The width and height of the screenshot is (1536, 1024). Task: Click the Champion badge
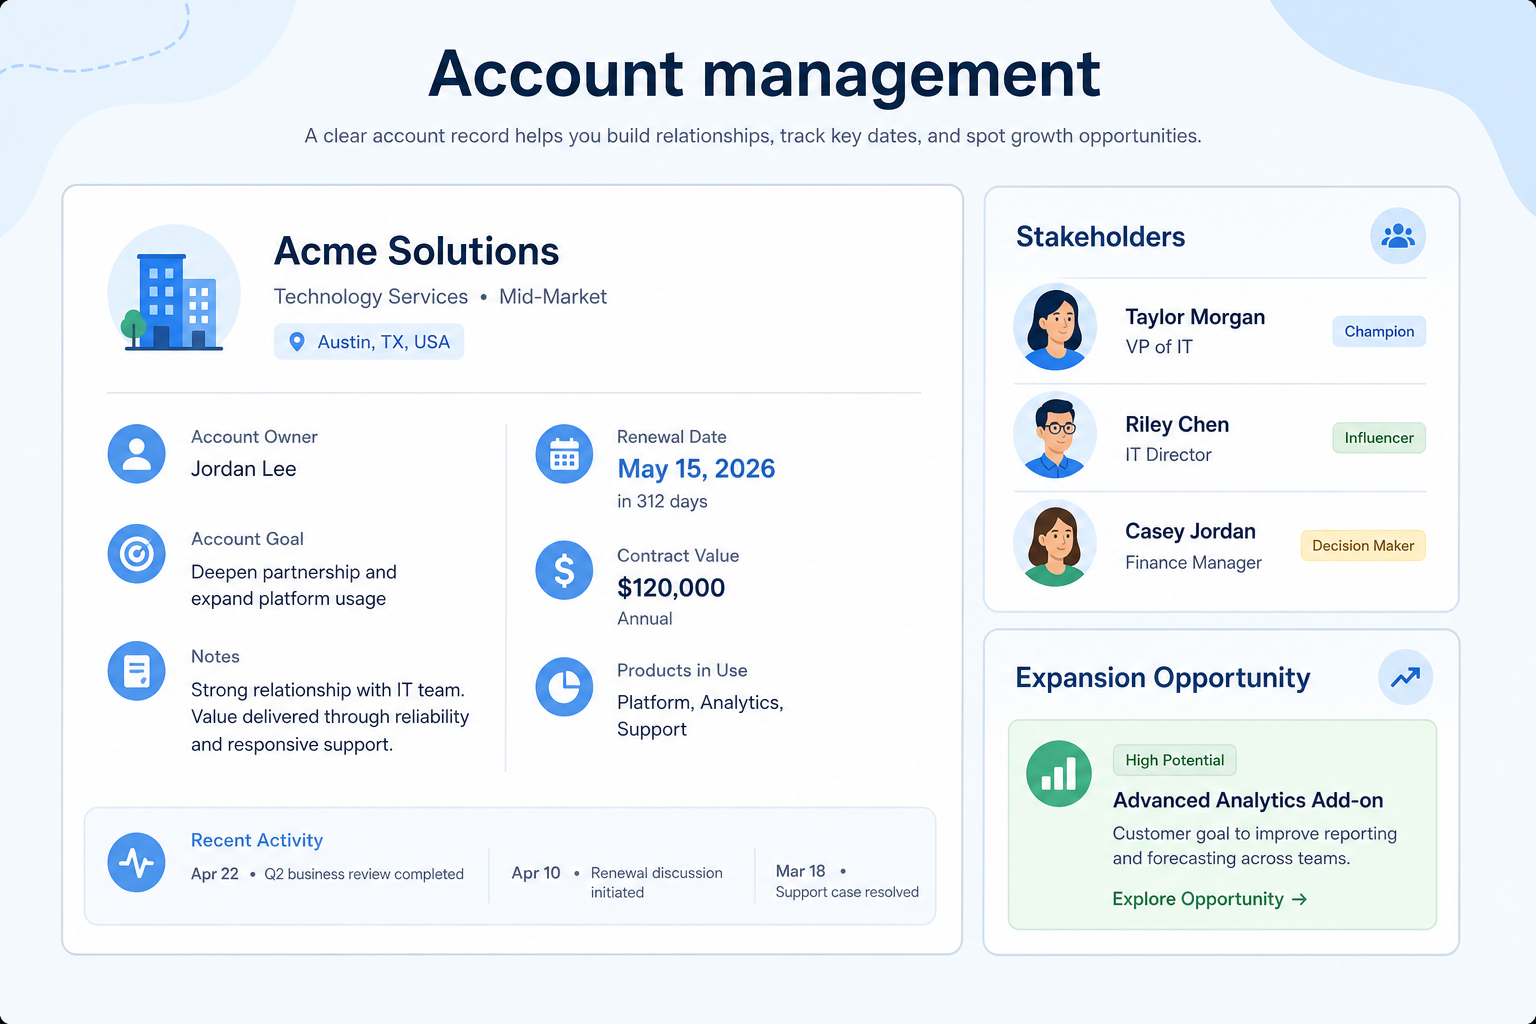(1379, 331)
